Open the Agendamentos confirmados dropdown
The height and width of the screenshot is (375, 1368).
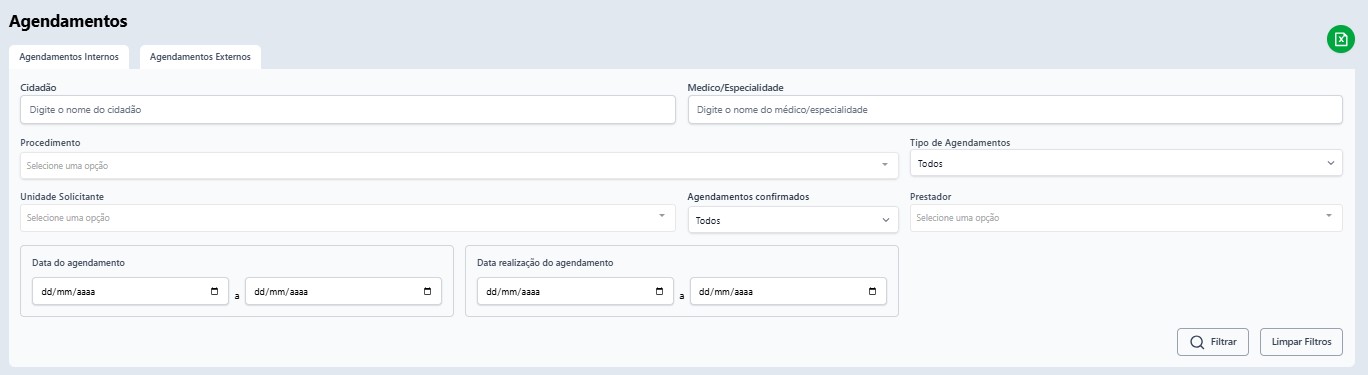793,220
